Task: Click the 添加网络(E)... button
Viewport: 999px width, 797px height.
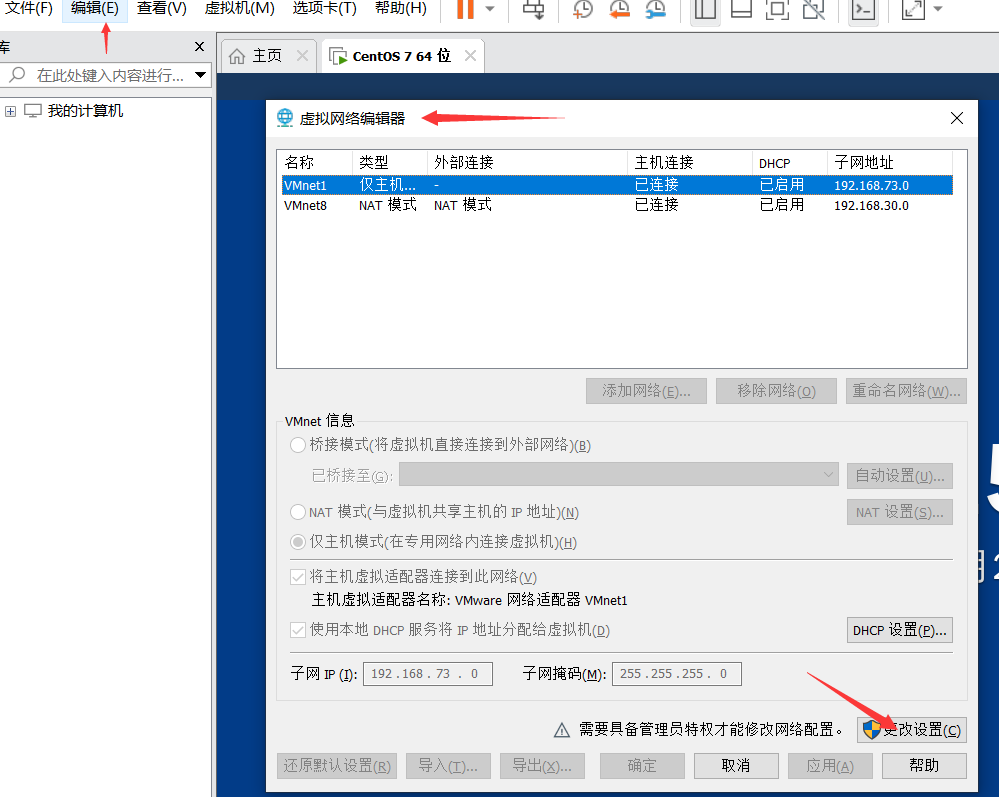Action: click(x=646, y=391)
